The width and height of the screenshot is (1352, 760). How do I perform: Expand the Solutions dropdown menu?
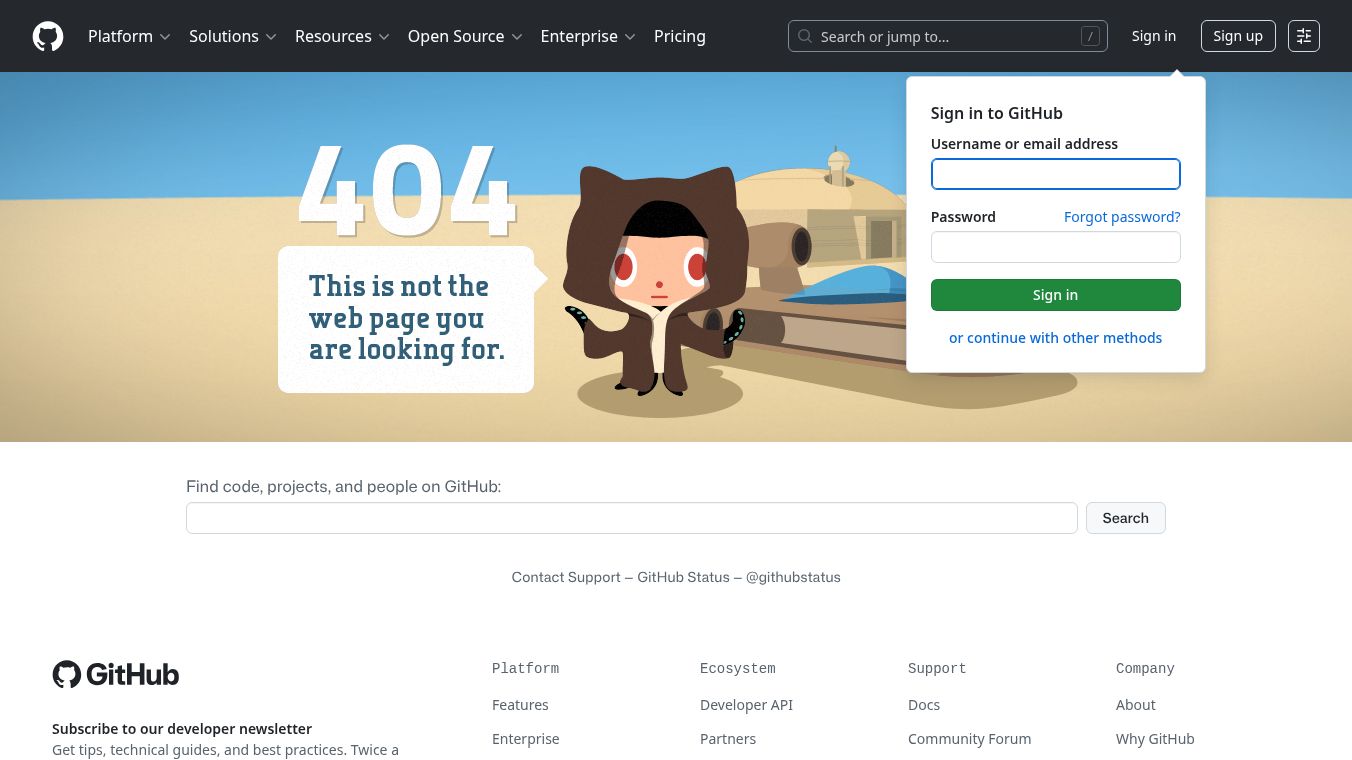[232, 36]
